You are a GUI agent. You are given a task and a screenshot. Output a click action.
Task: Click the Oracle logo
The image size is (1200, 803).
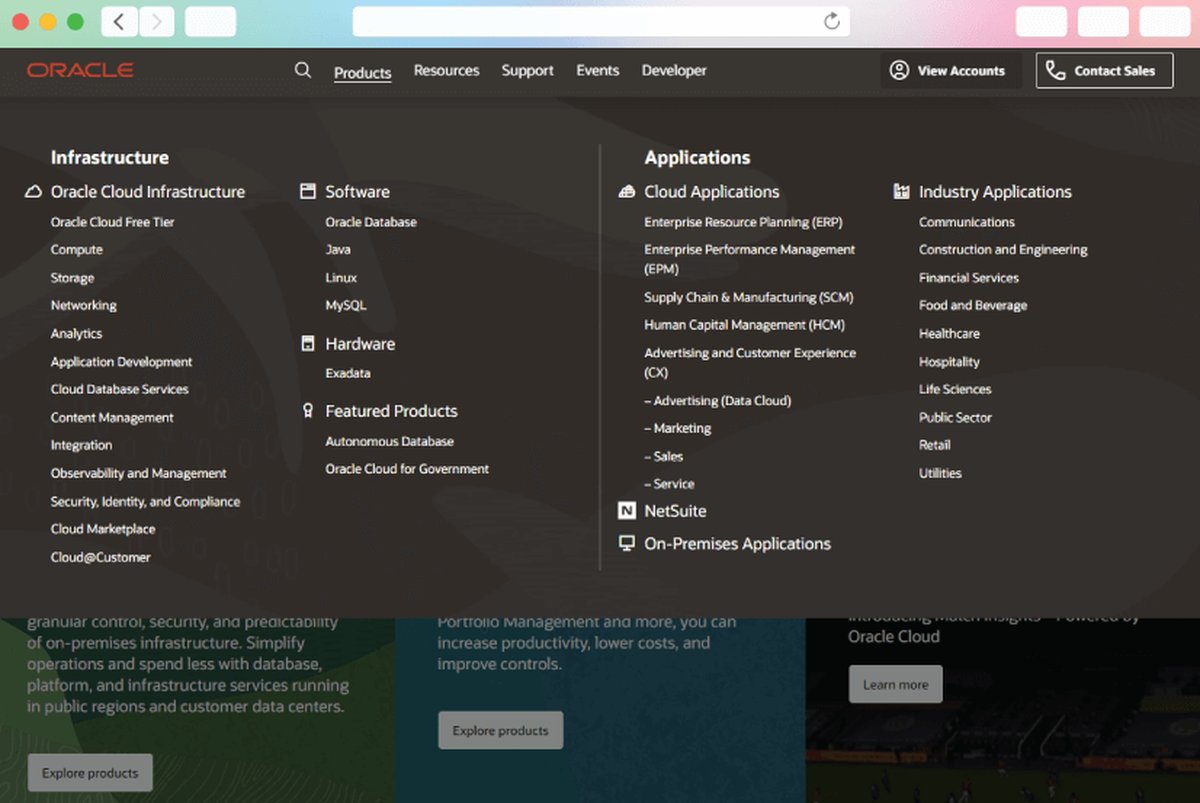click(x=80, y=70)
